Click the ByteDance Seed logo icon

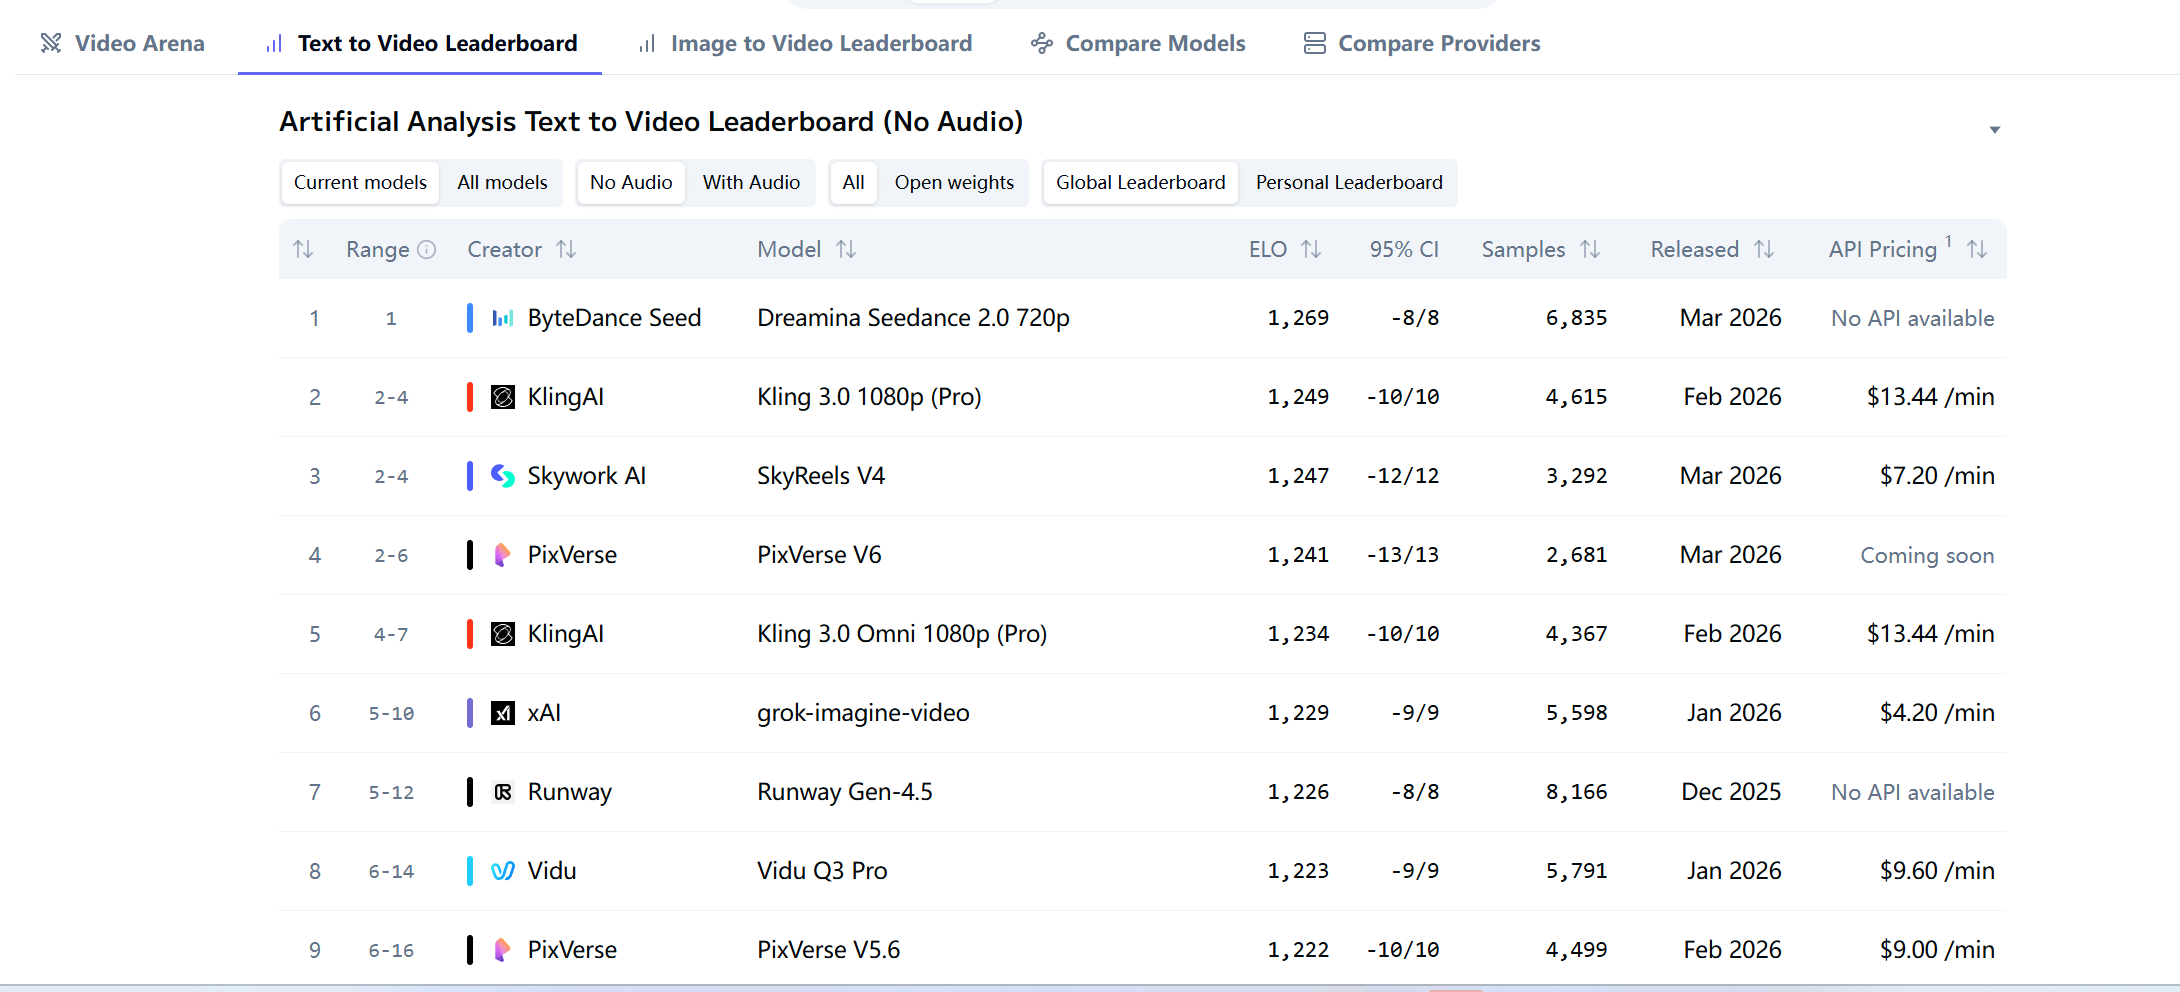[502, 318]
